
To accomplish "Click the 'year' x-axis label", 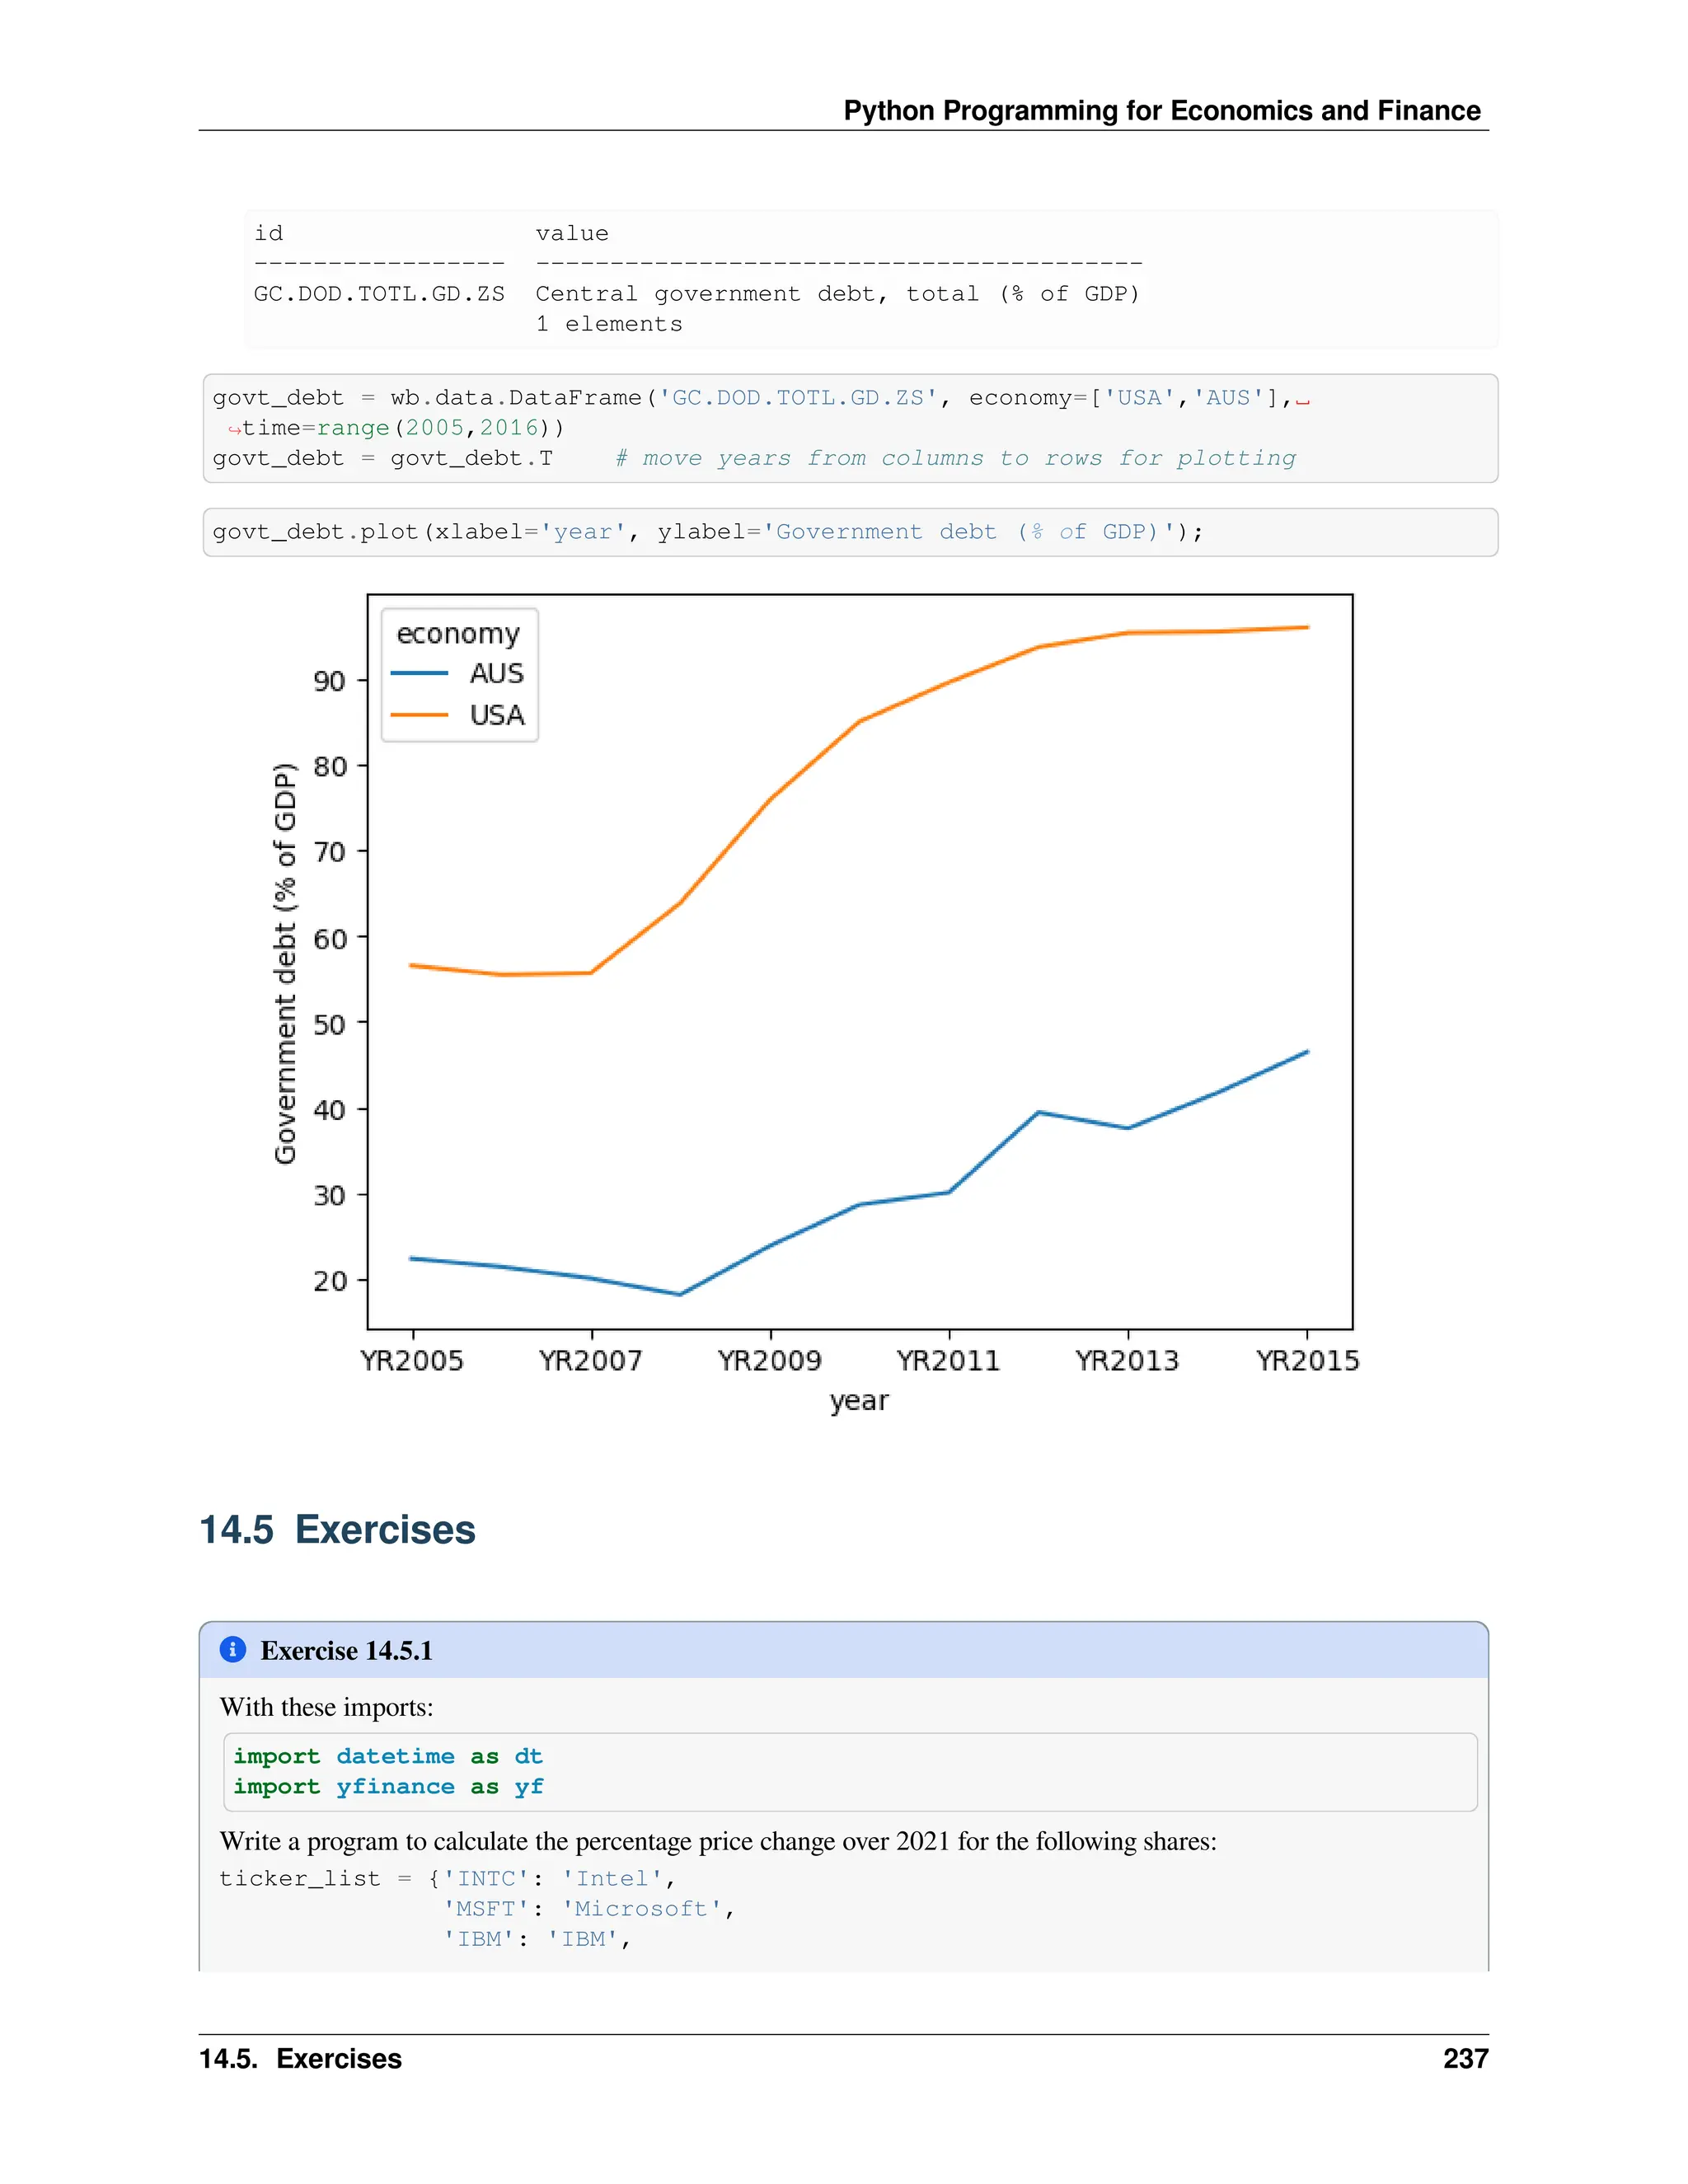I will 859,1401.
